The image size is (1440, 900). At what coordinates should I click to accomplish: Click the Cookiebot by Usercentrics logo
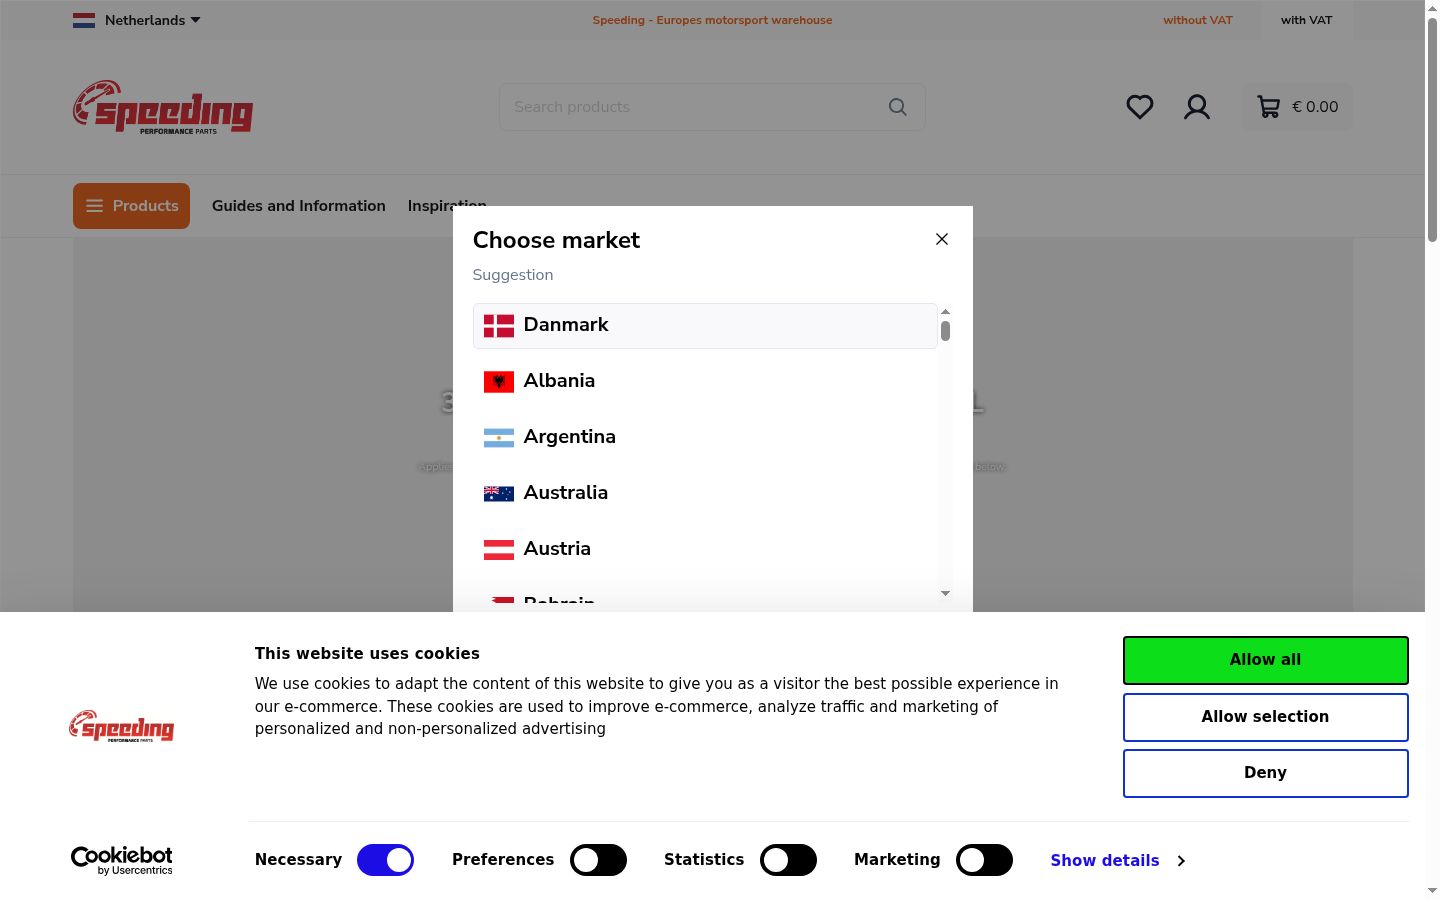[x=122, y=860]
